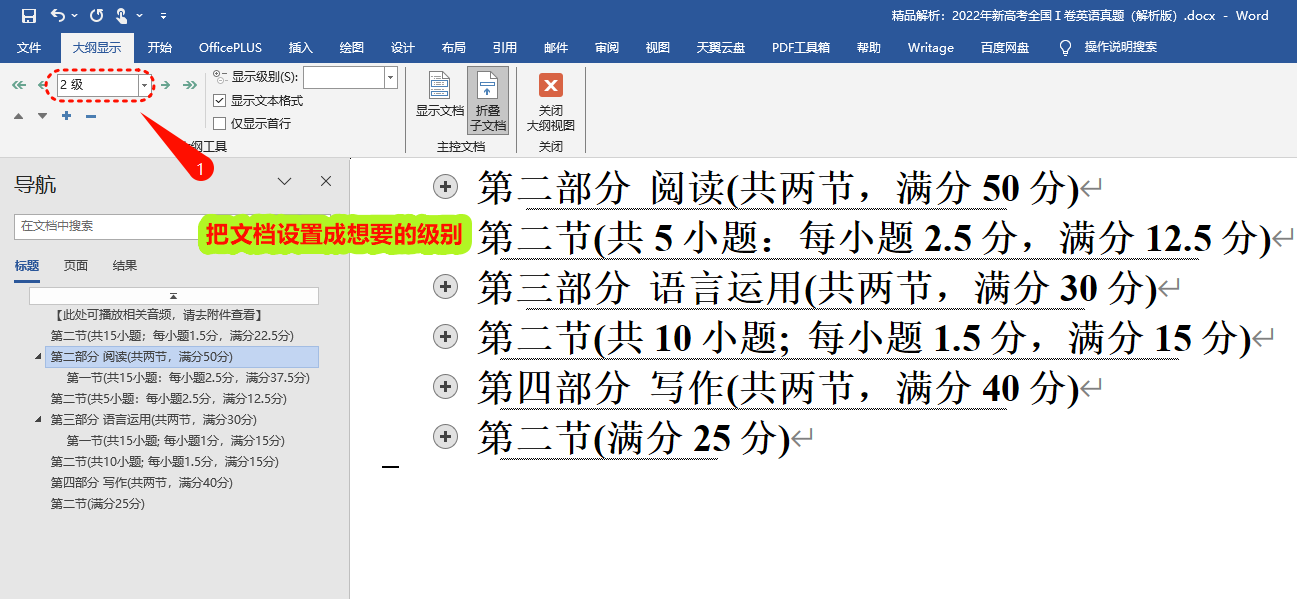
Task: Enable the 仅显示首行 checkbox
Action: point(220,123)
